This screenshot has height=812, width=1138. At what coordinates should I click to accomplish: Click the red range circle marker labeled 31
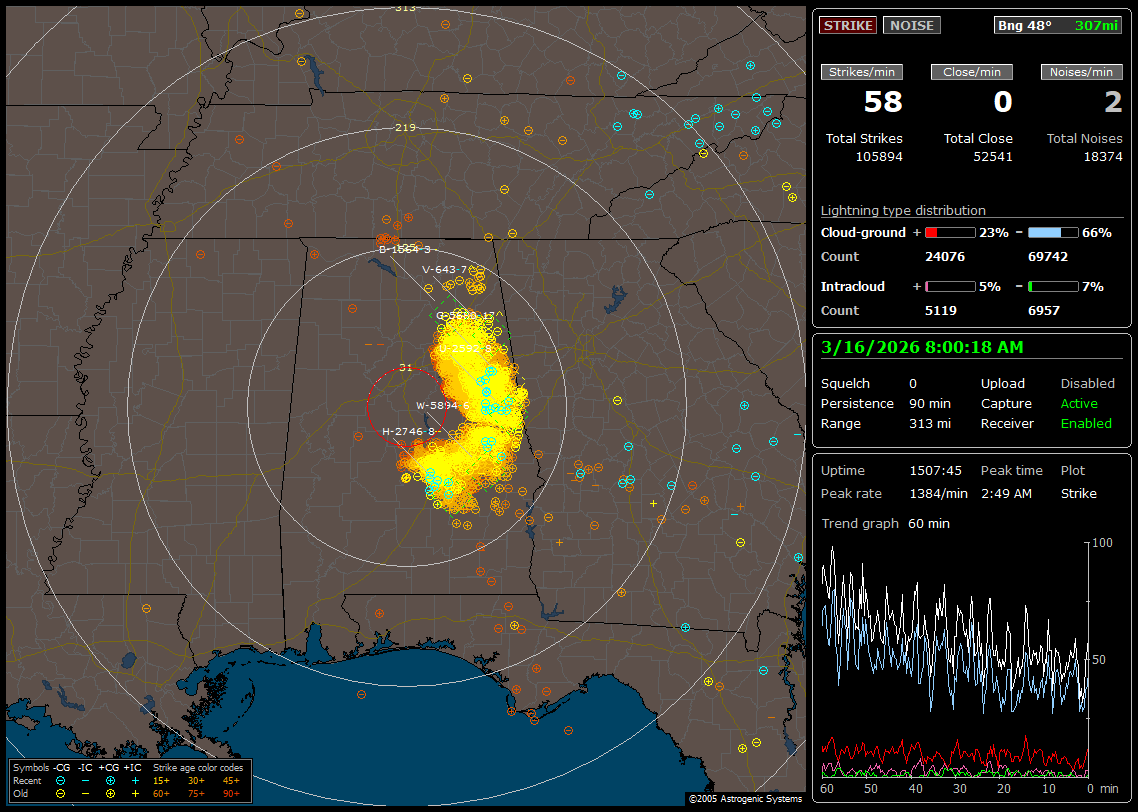[405, 367]
